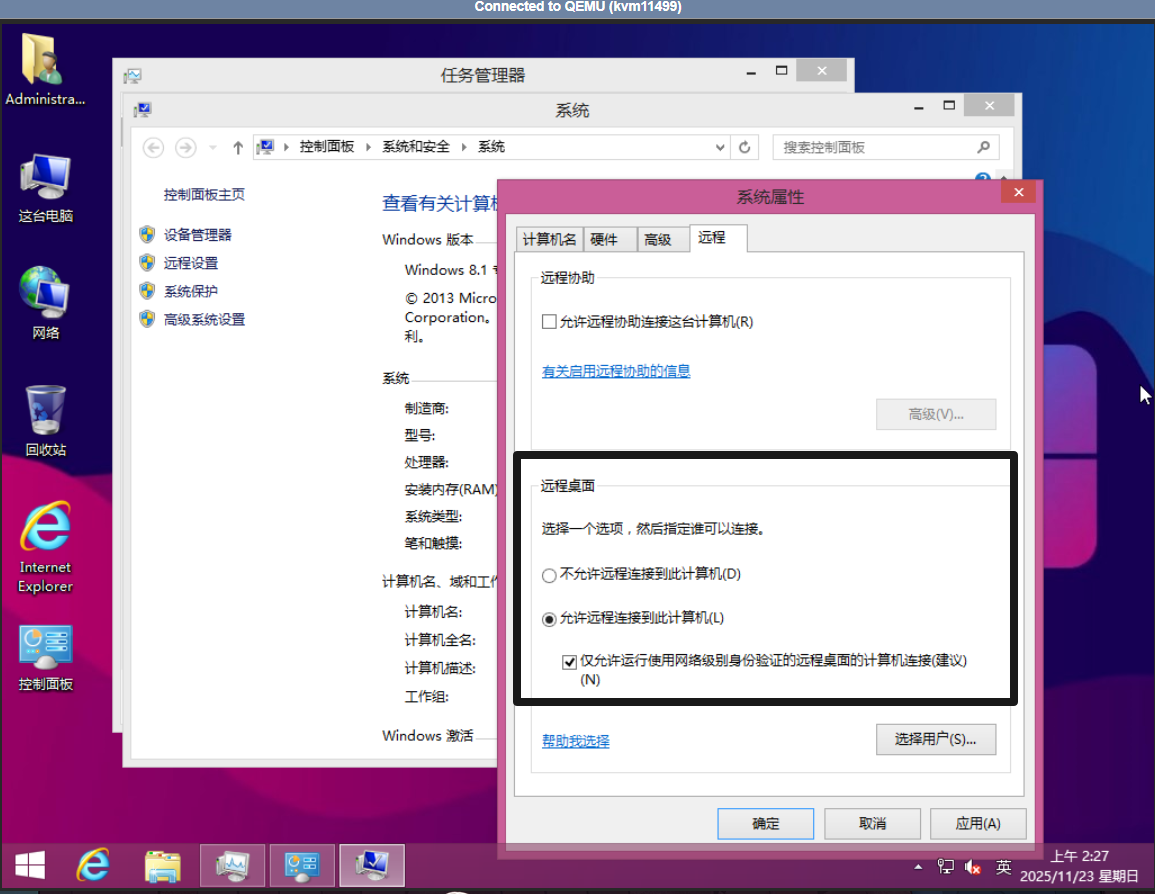1155x894 pixels.
Task: Open the recent locations dropdown arrow
Action: pyautogui.click(x=211, y=148)
